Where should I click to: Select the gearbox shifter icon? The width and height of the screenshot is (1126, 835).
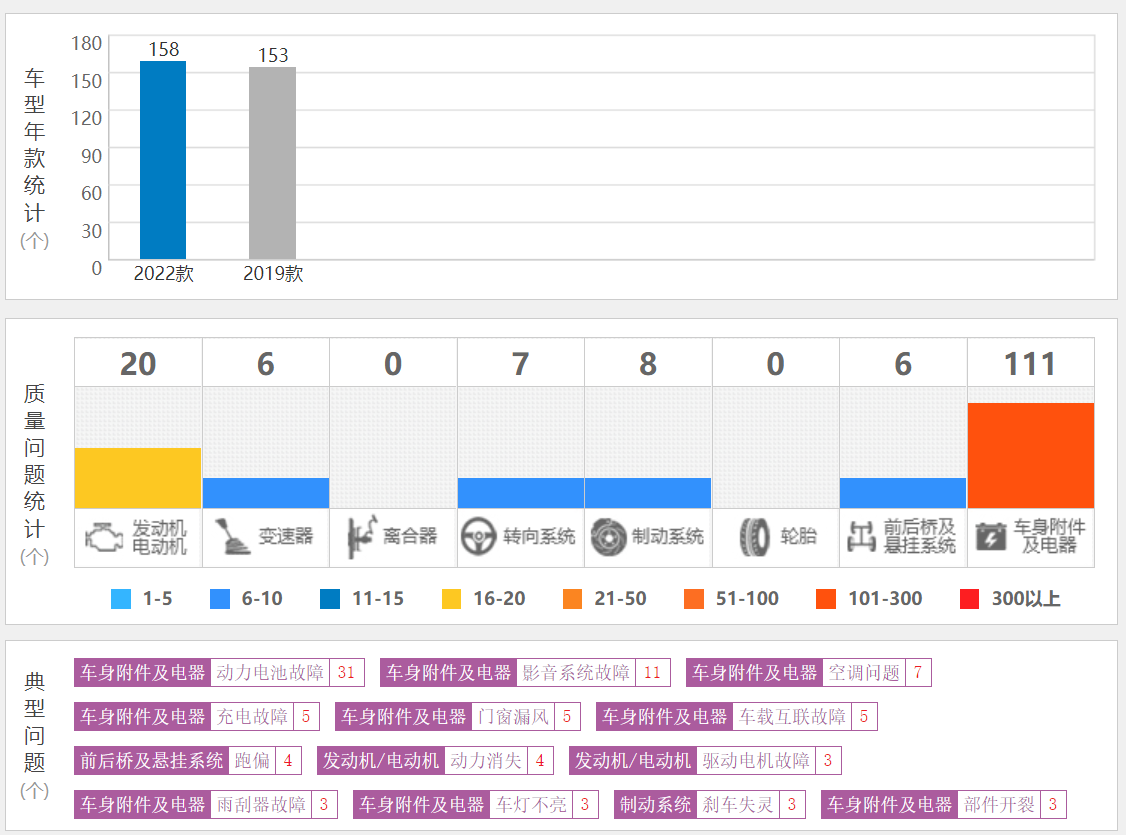[x=231, y=537]
